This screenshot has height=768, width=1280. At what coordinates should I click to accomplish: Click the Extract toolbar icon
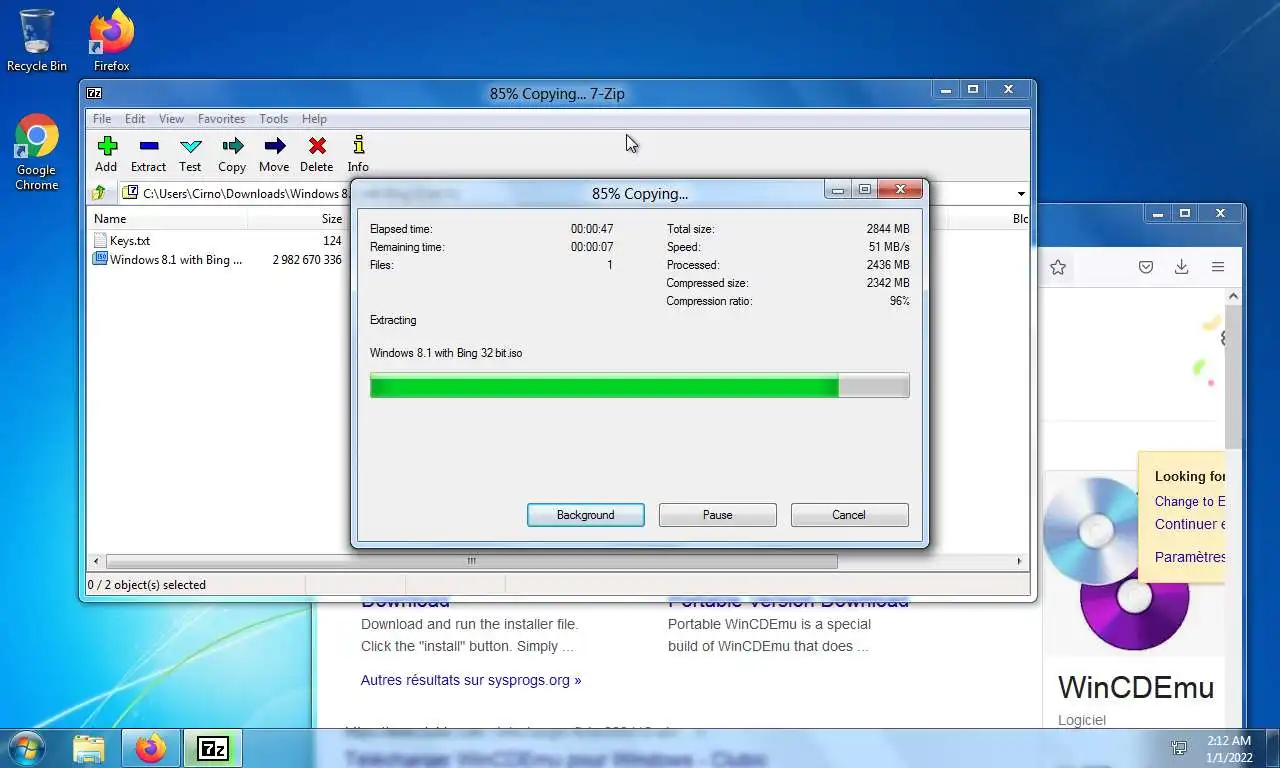(x=148, y=154)
